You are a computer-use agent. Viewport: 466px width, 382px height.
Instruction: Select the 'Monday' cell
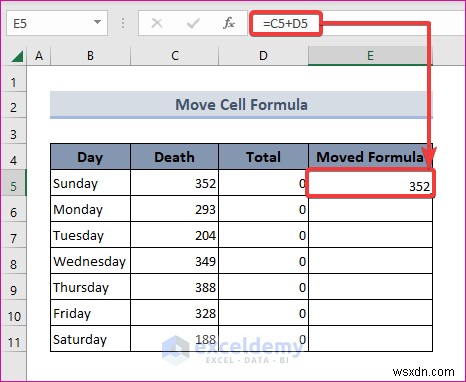[x=90, y=209]
